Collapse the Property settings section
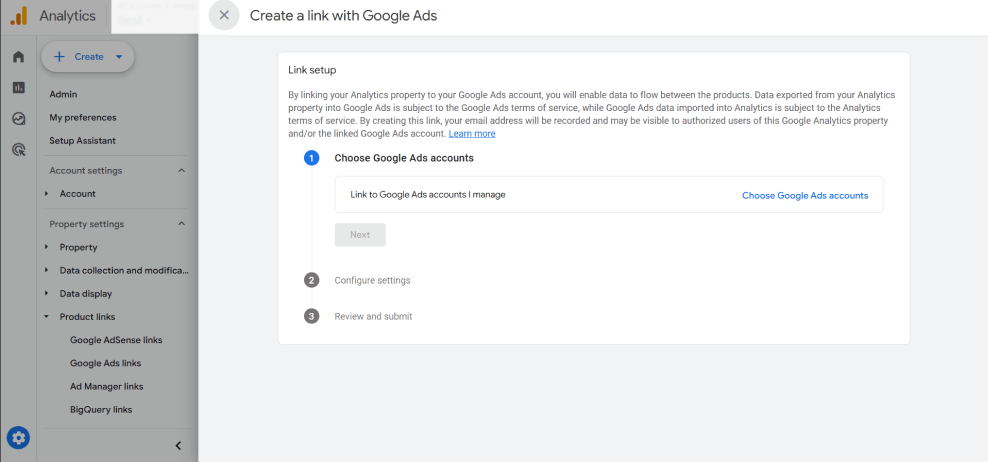 (181, 224)
